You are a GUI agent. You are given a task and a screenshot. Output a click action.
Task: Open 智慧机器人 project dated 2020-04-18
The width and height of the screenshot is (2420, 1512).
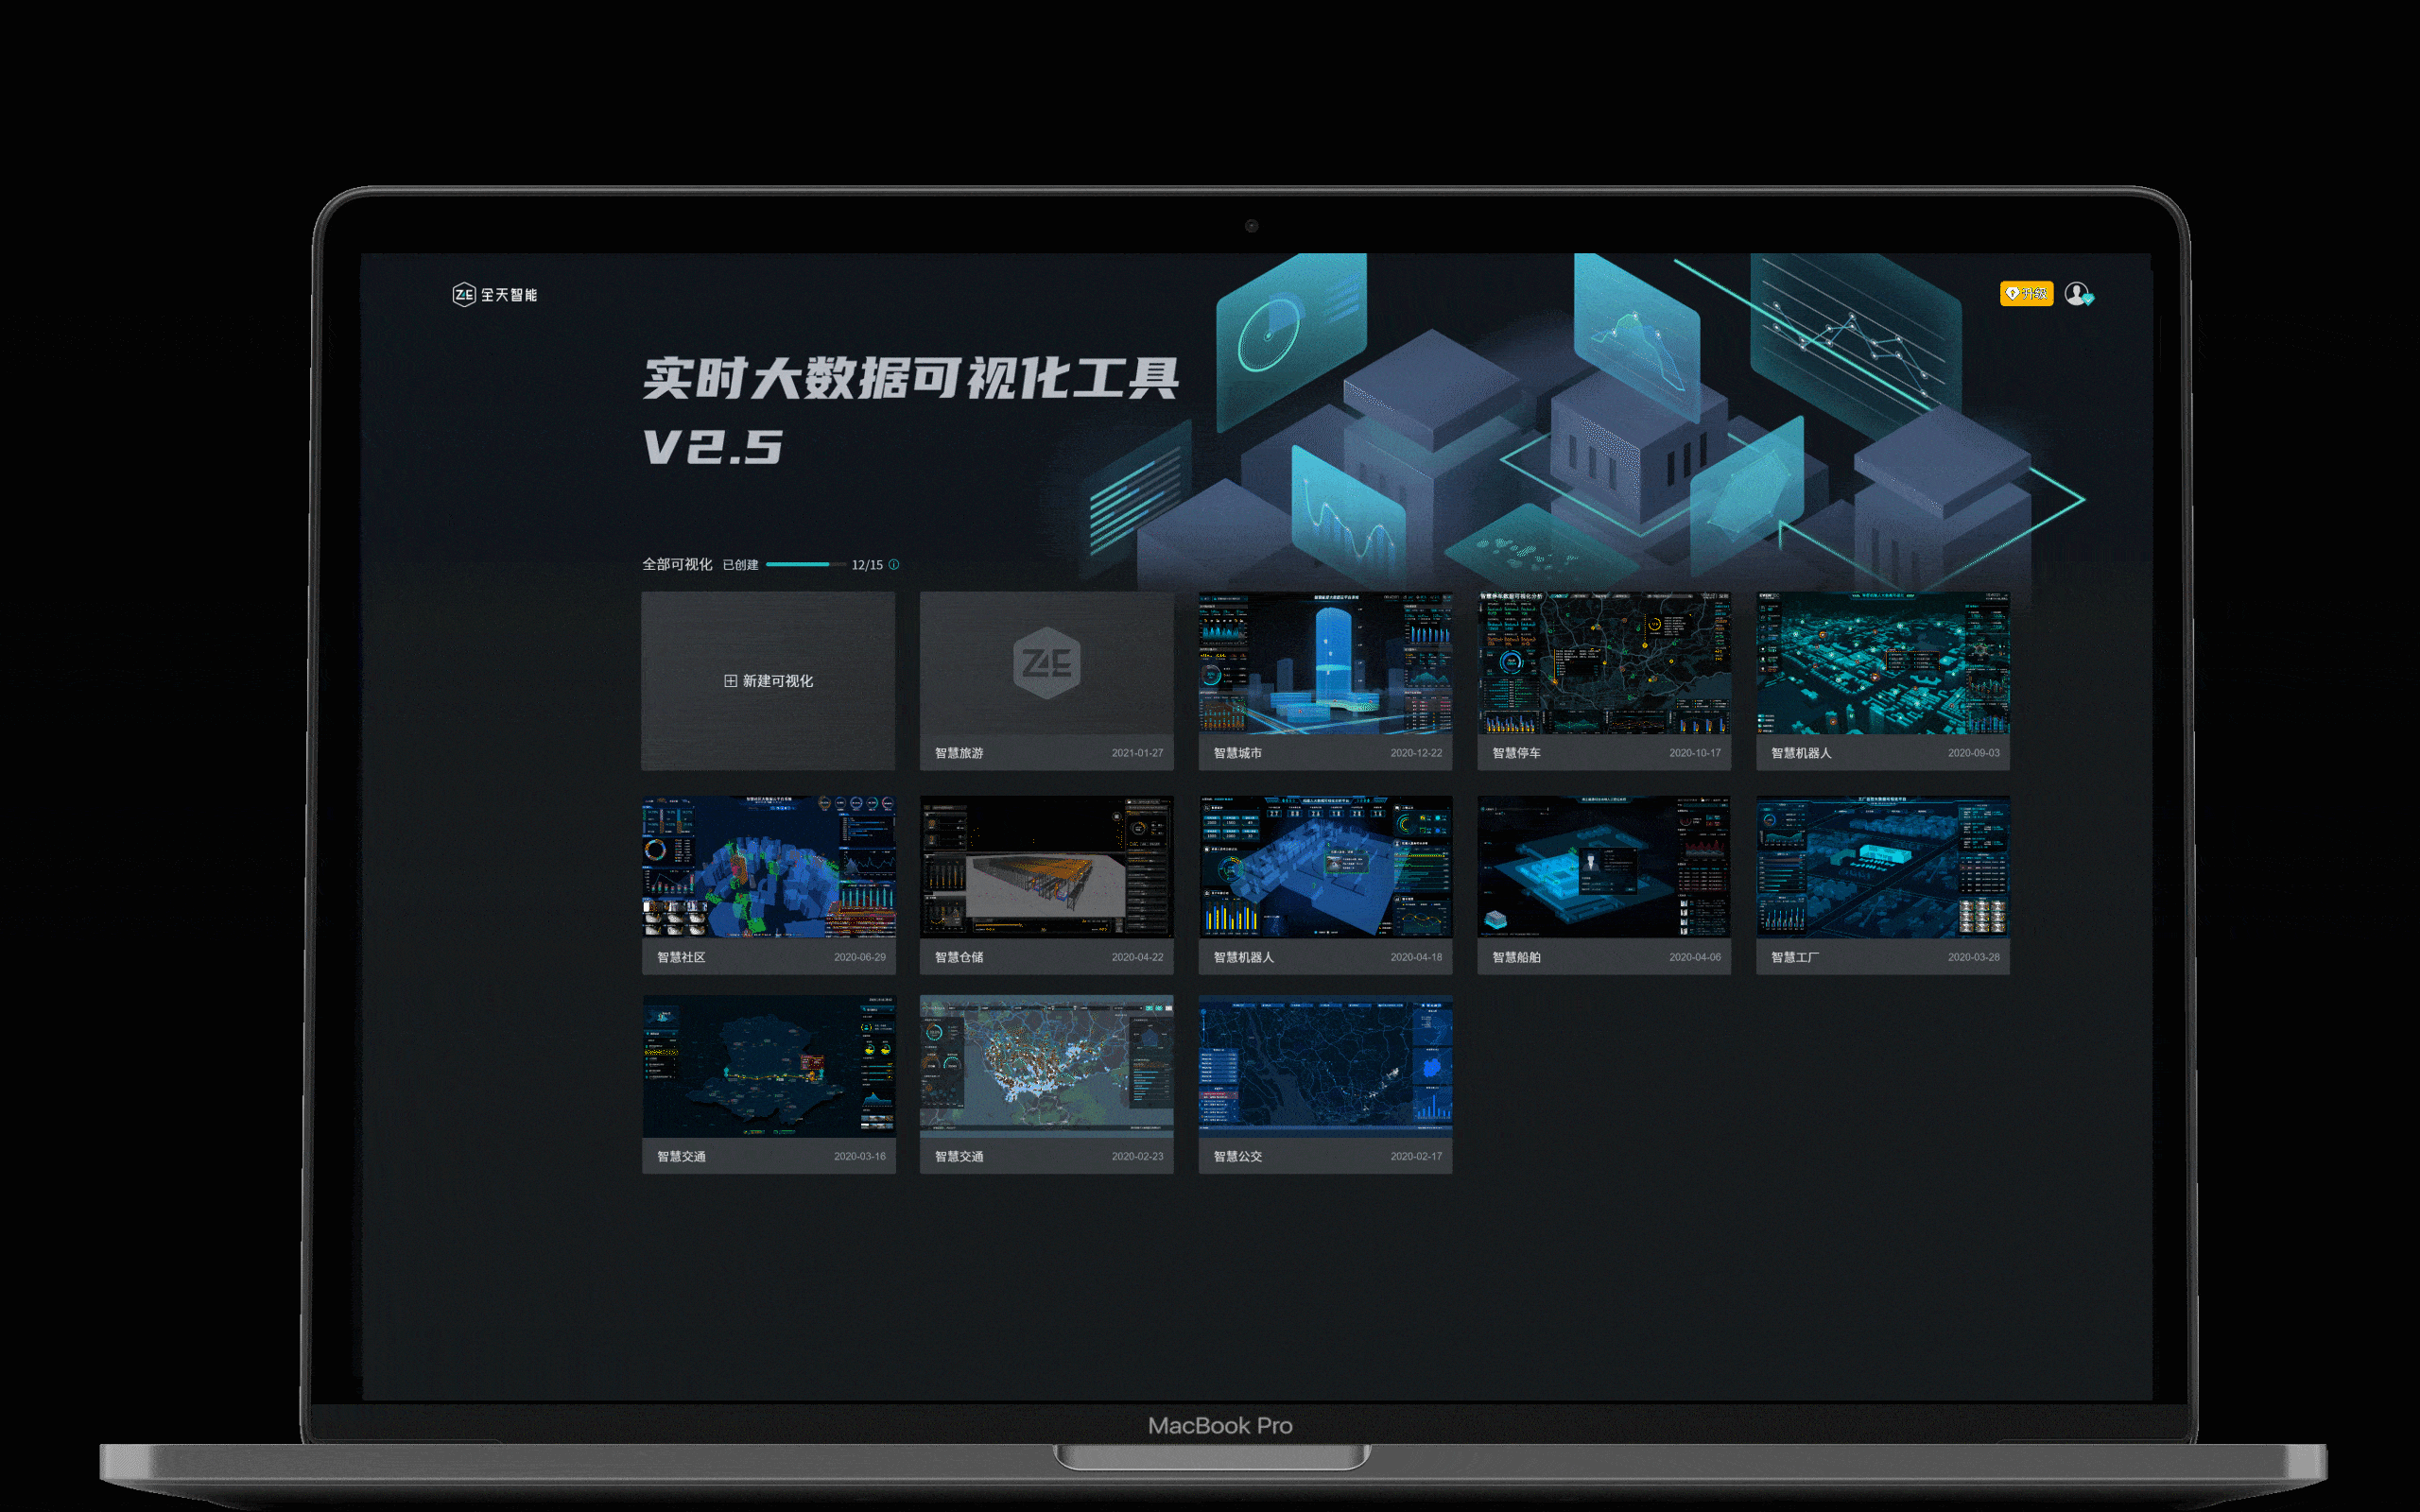[1325, 867]
